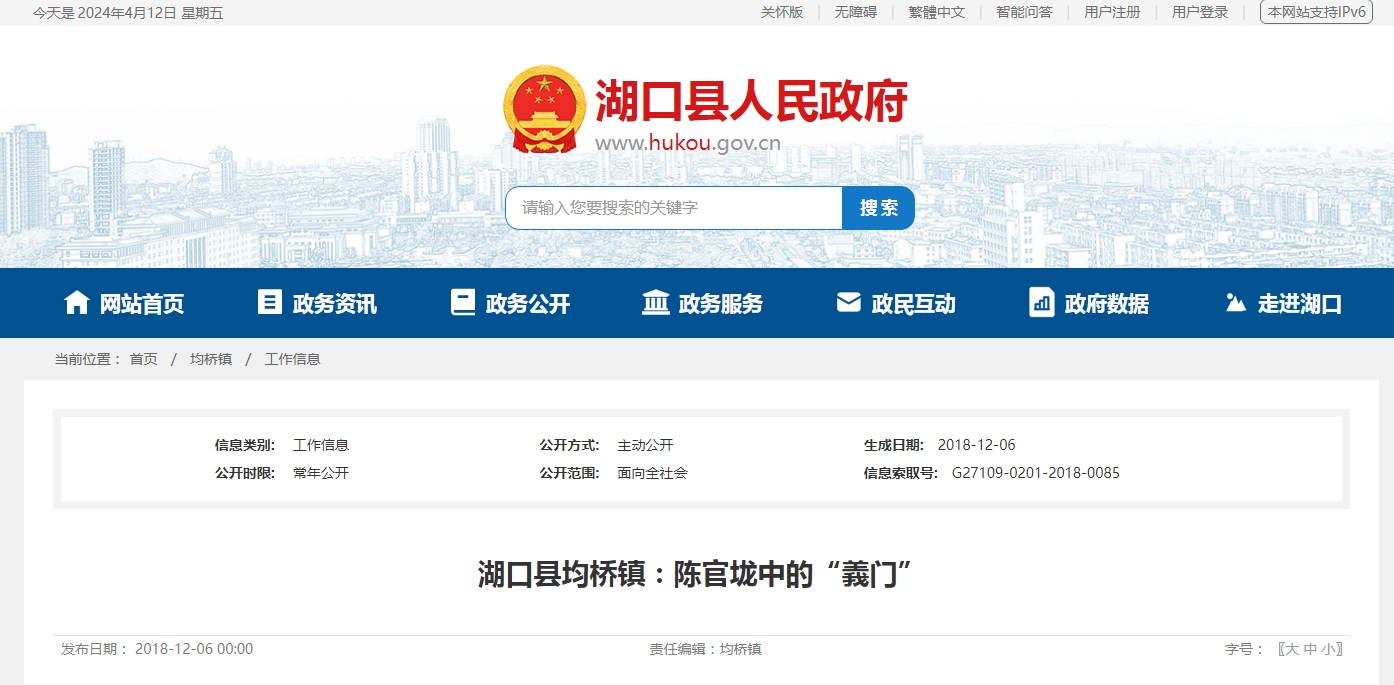Open 智能问答 smart Q&A

(x=1024, y=12)
